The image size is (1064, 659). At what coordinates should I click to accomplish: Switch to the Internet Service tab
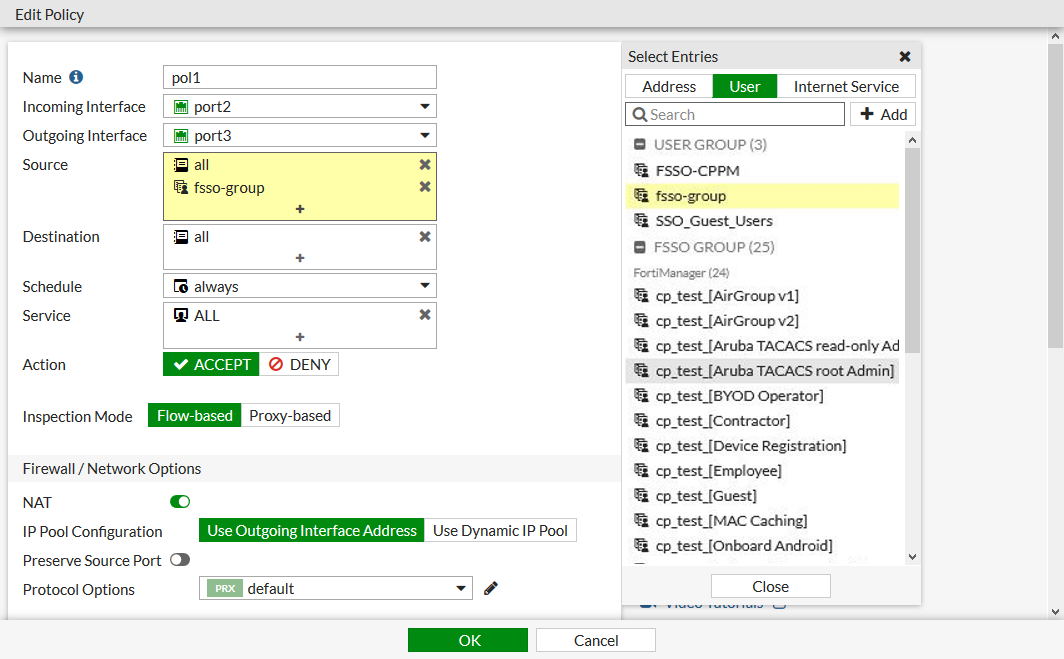pos(846,87)
